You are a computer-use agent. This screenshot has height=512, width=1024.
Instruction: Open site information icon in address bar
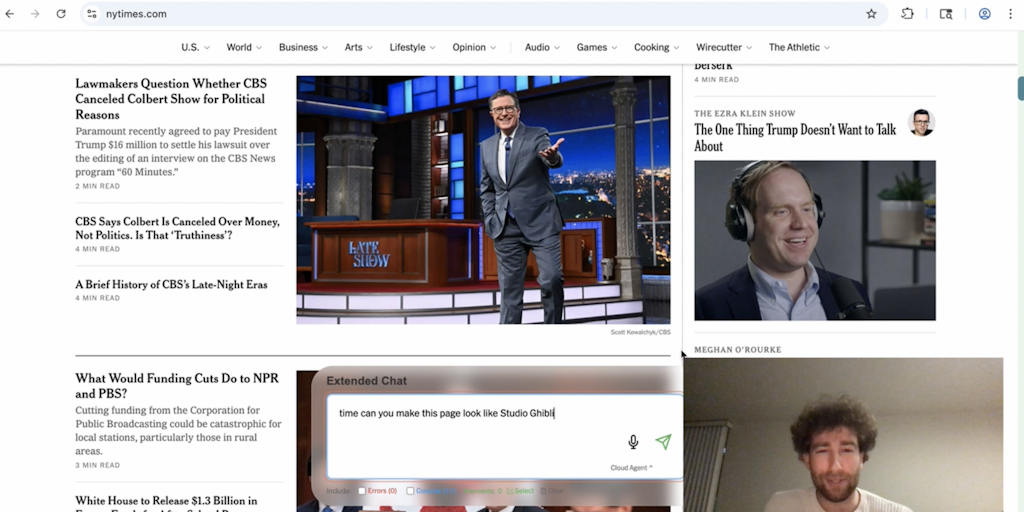(x=91, y=14)
